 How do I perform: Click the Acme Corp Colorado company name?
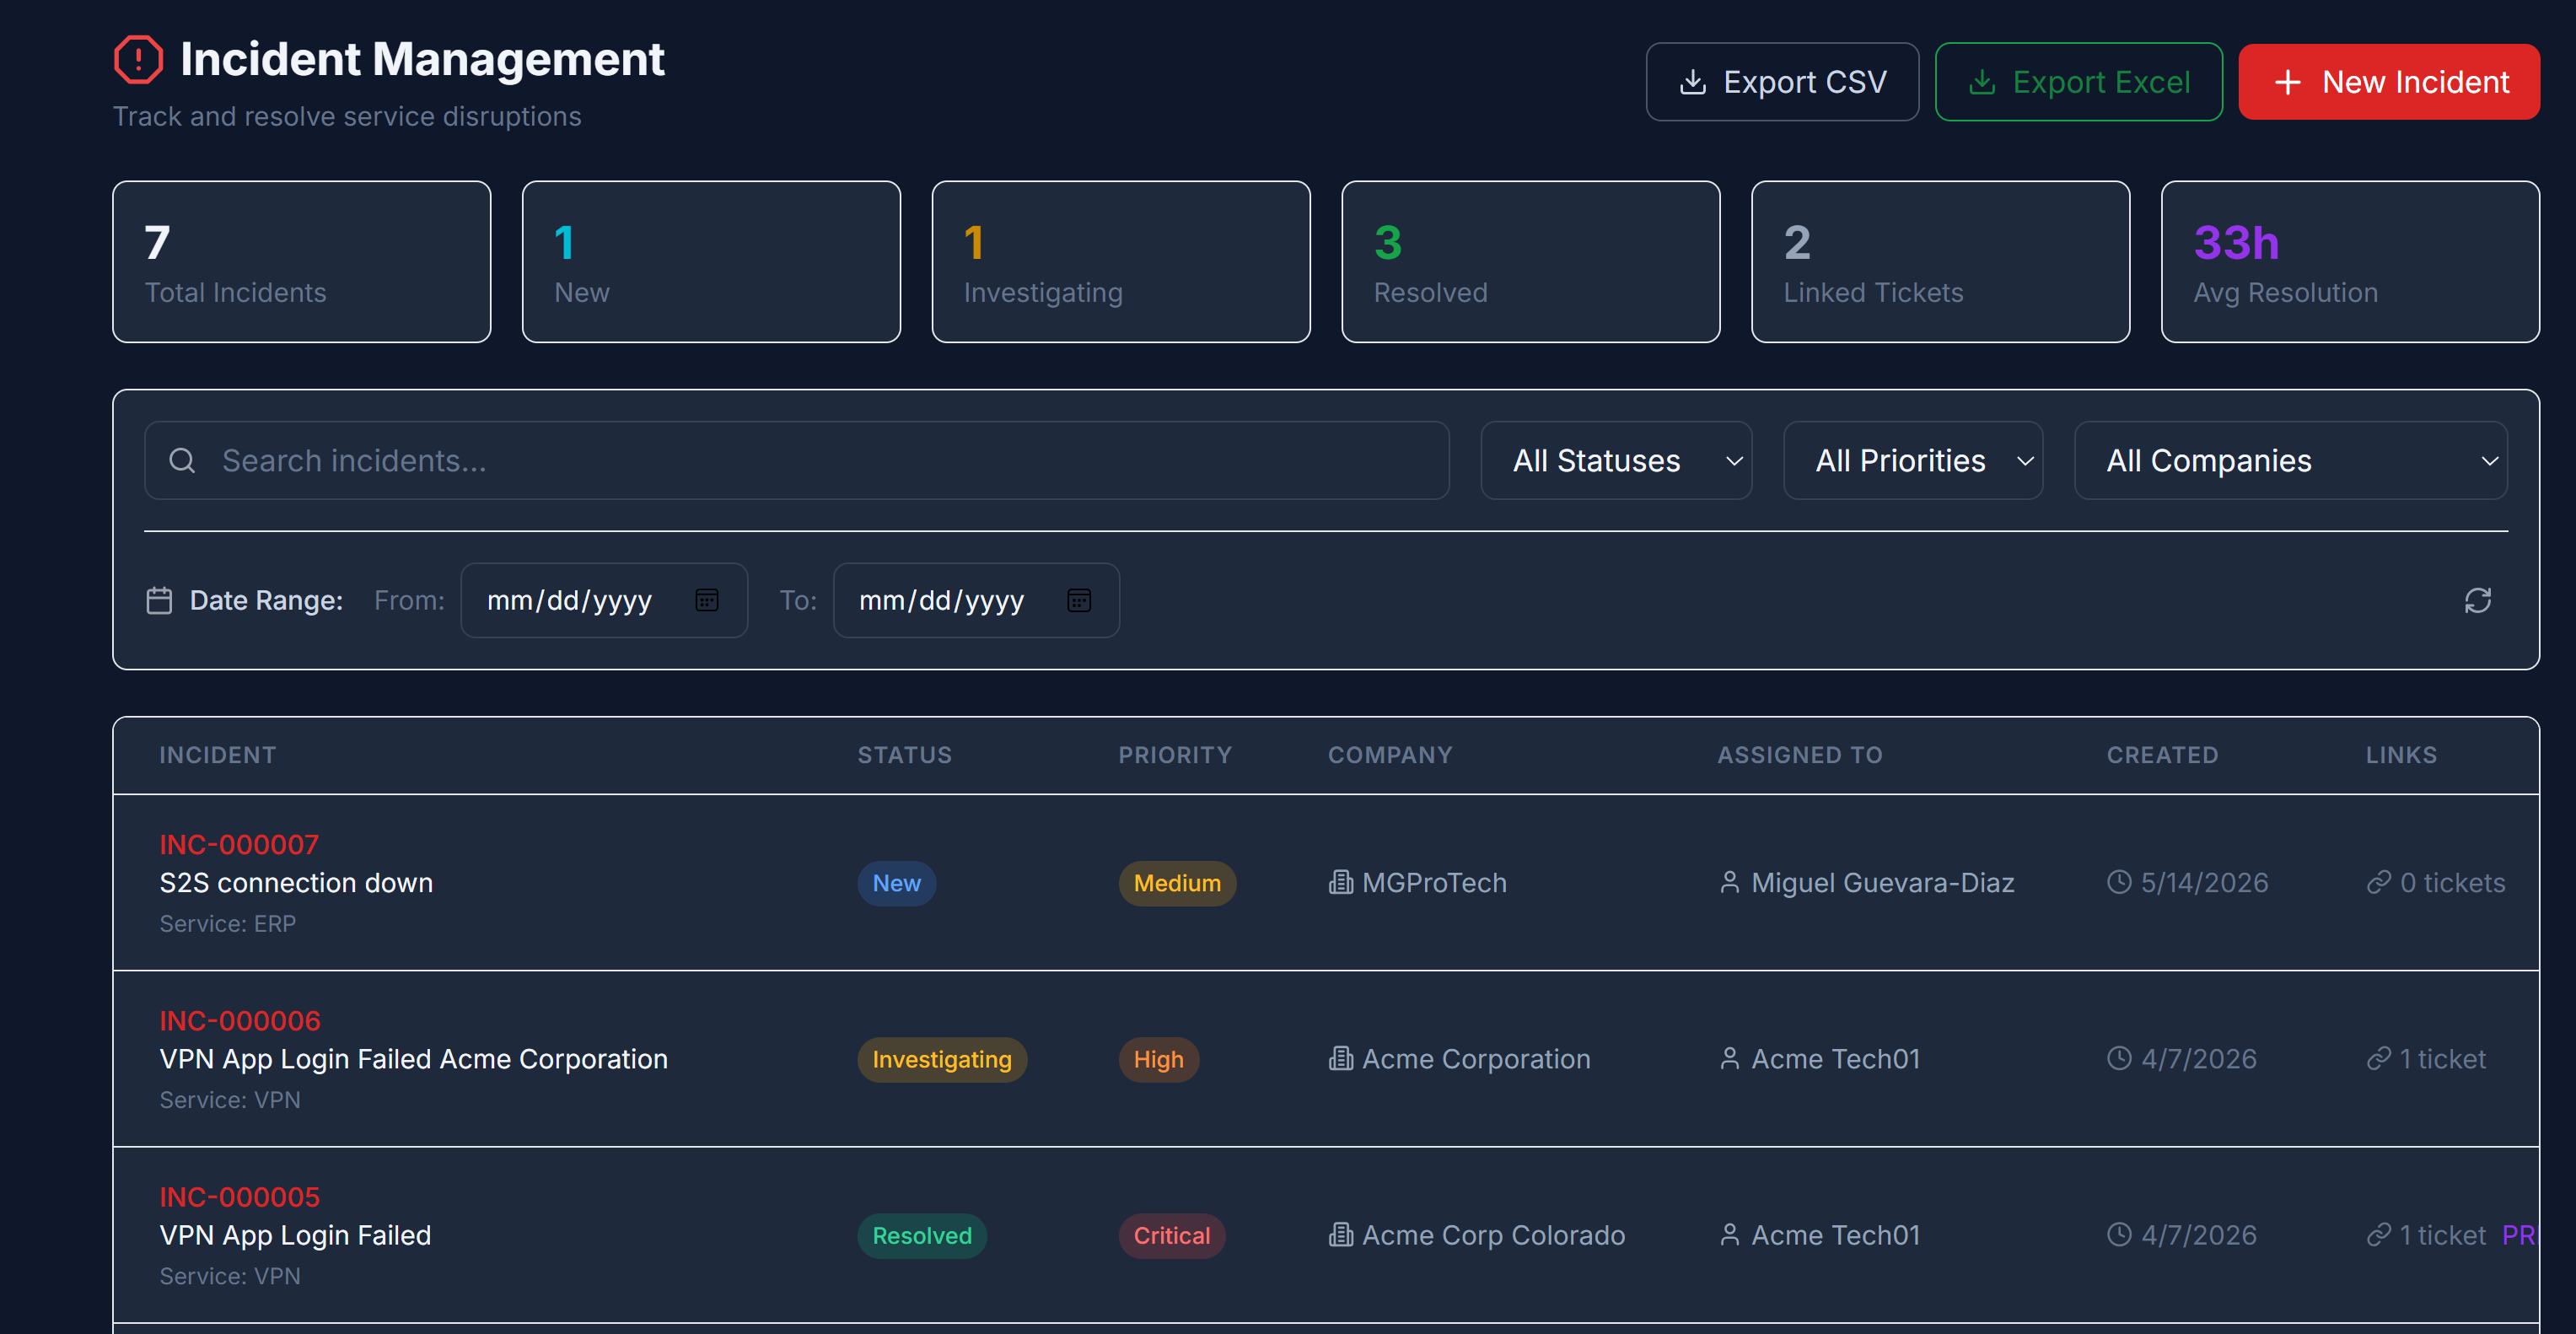click(x=1493, y=1235)
